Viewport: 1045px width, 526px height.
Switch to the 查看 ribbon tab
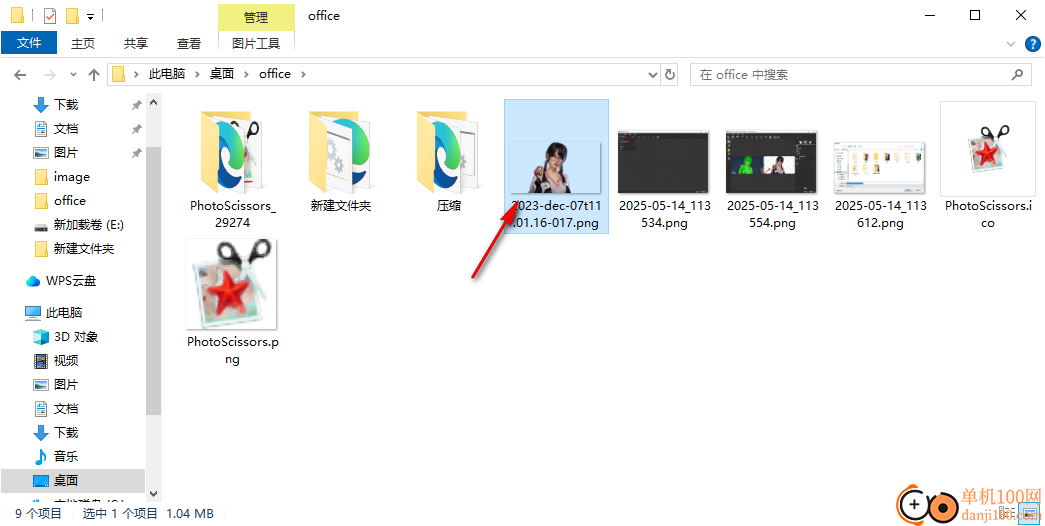(189, 43)
